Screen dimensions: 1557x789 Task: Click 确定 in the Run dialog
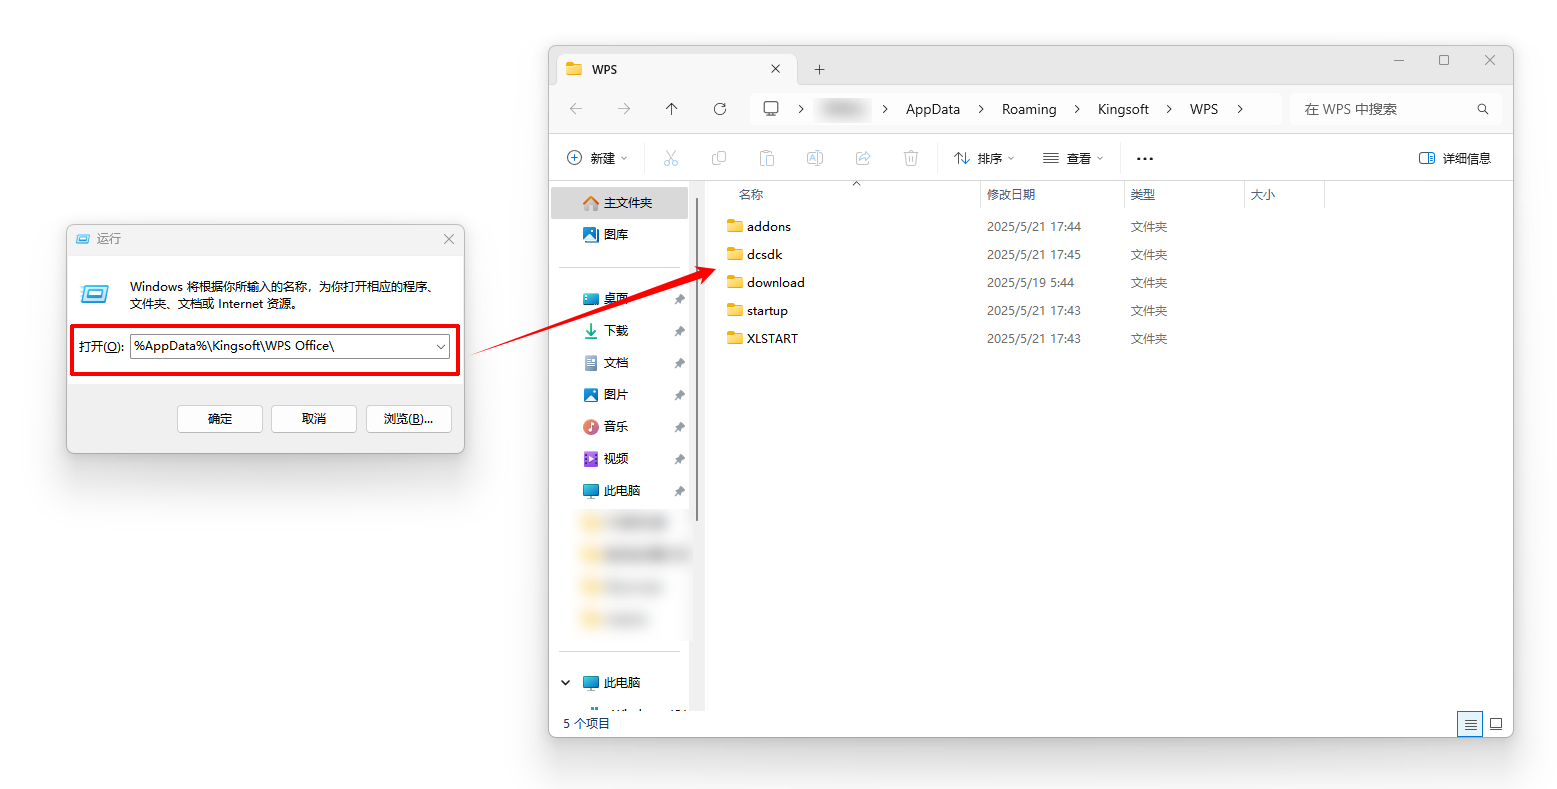coord(220,419)
